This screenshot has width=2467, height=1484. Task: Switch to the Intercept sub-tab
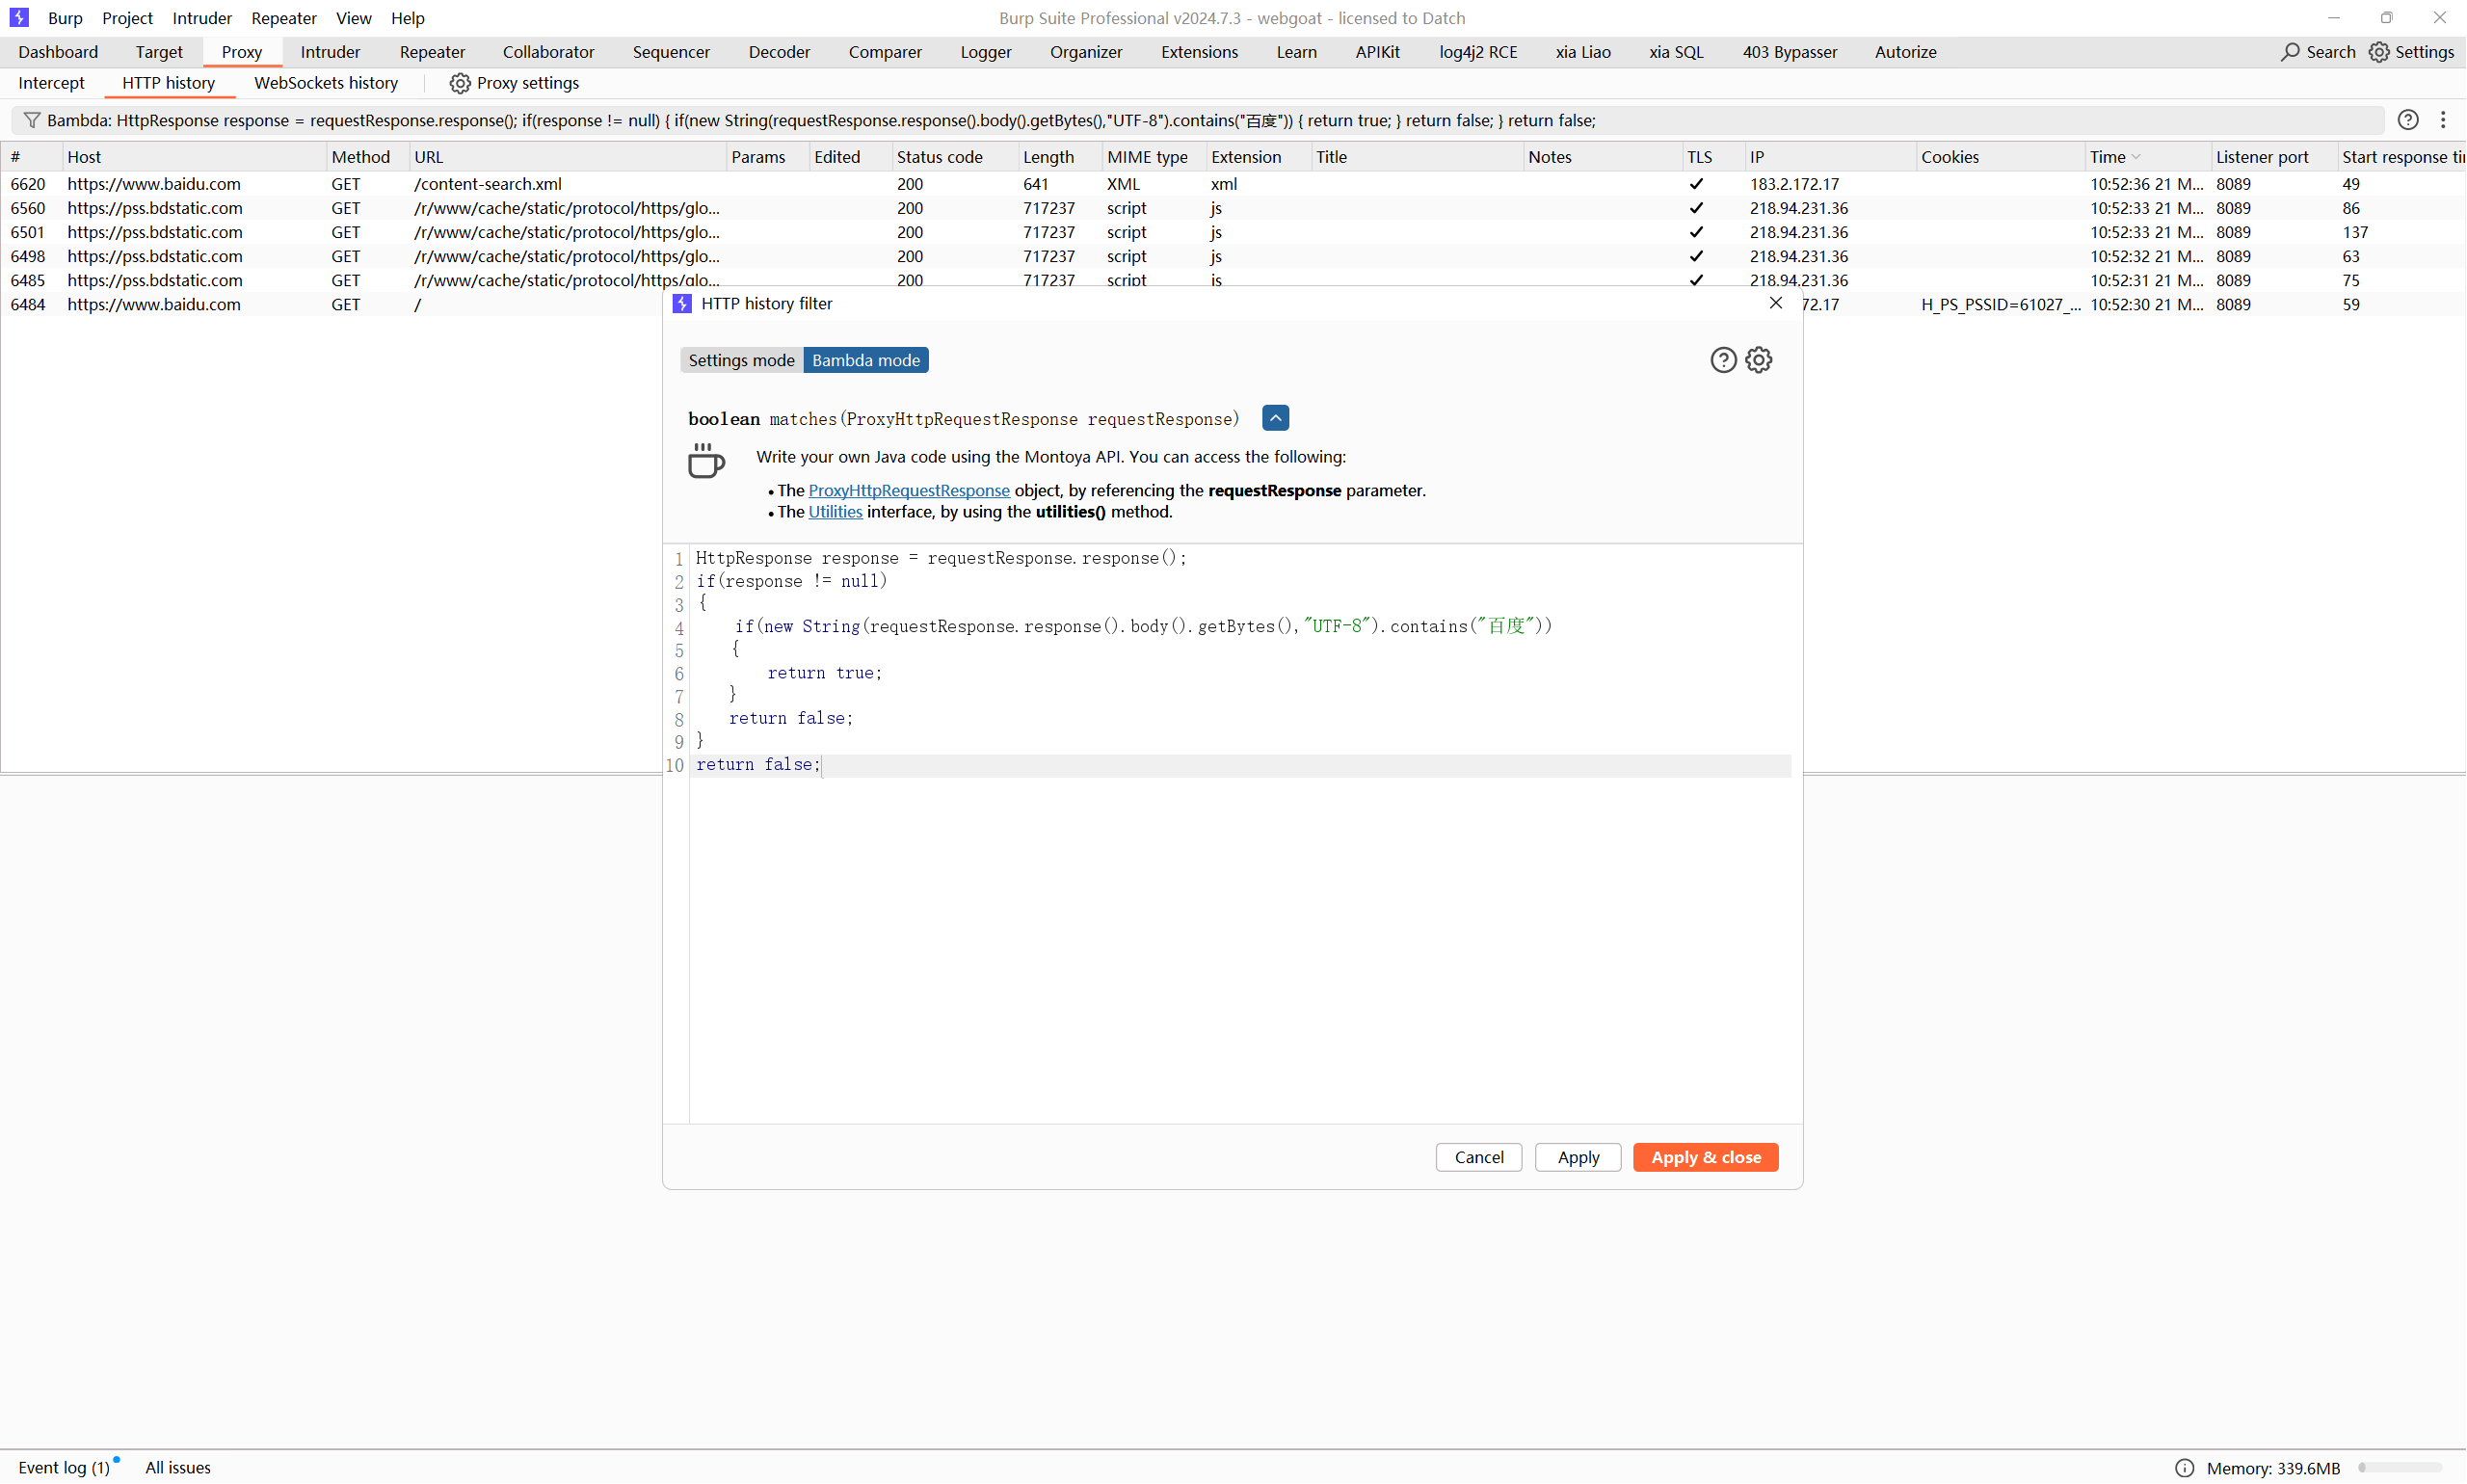pyautogui.click(x=51, y=83)
